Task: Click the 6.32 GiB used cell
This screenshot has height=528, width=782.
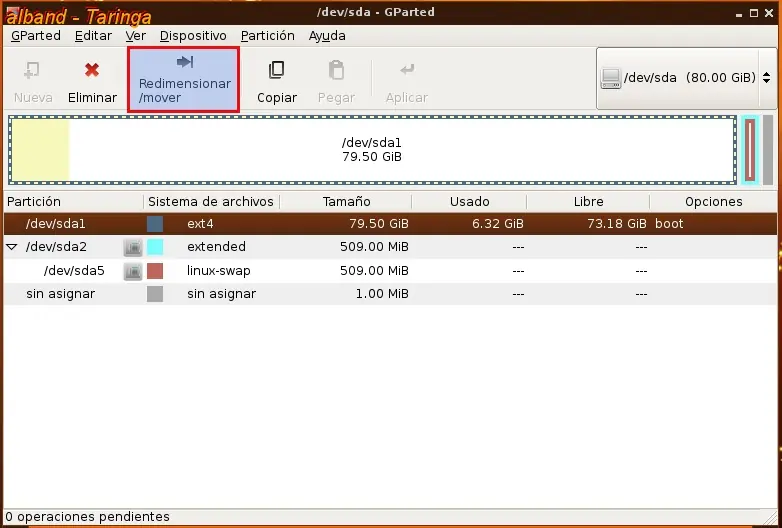Action: [498, 224]
